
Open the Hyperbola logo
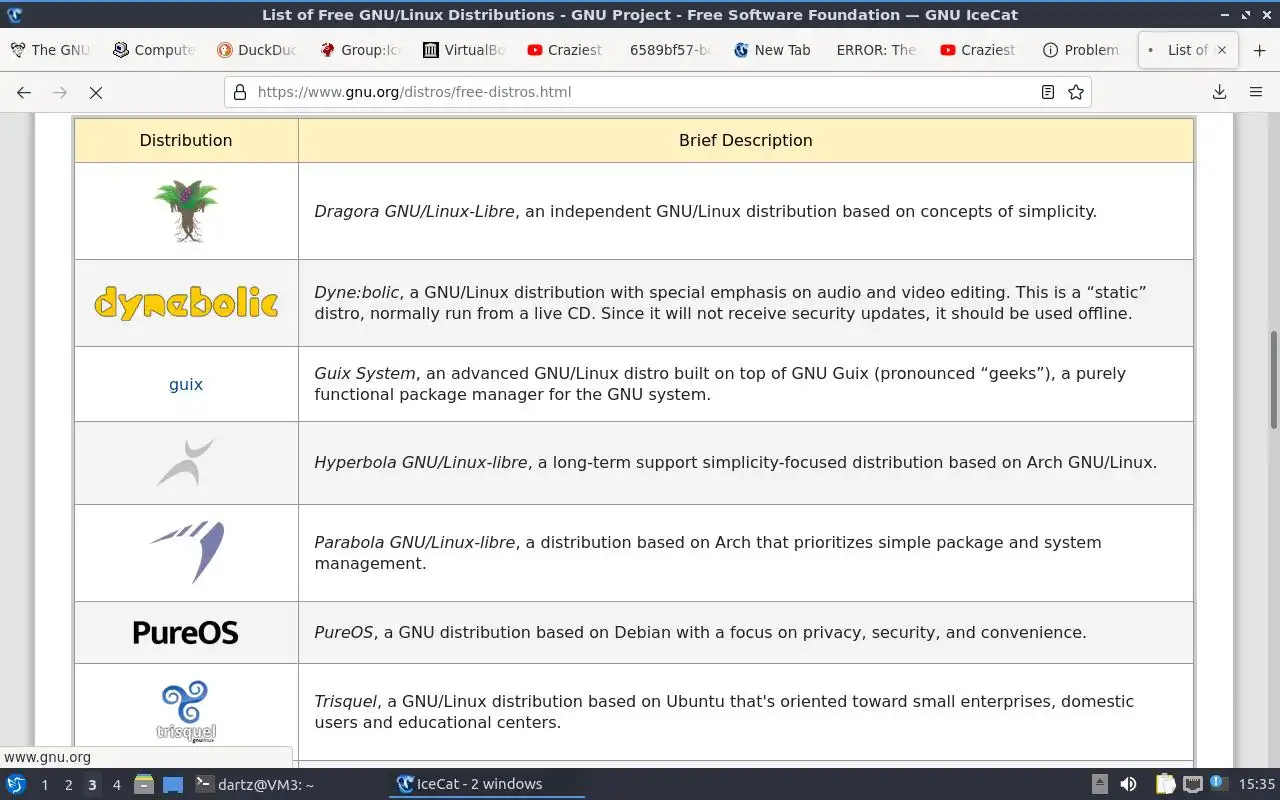point(186,463)
